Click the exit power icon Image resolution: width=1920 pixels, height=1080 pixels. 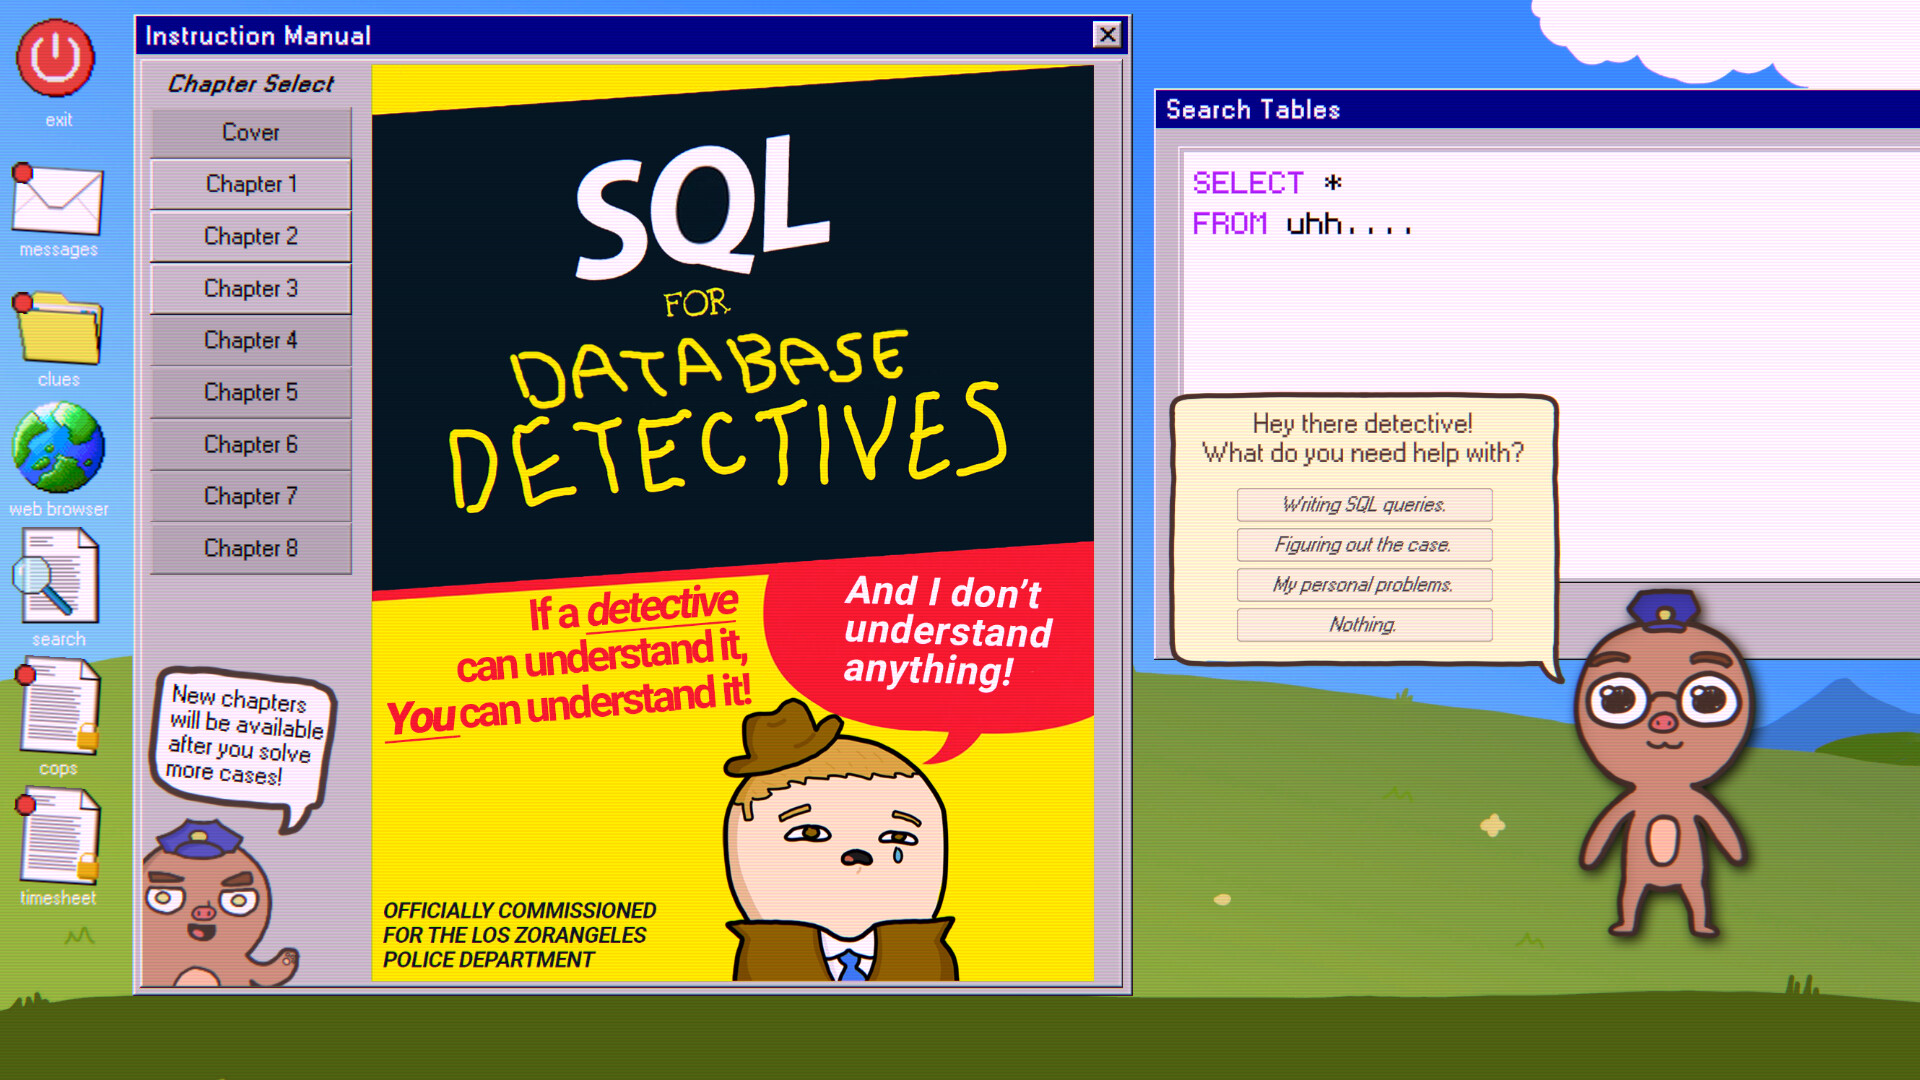[55, 58]
